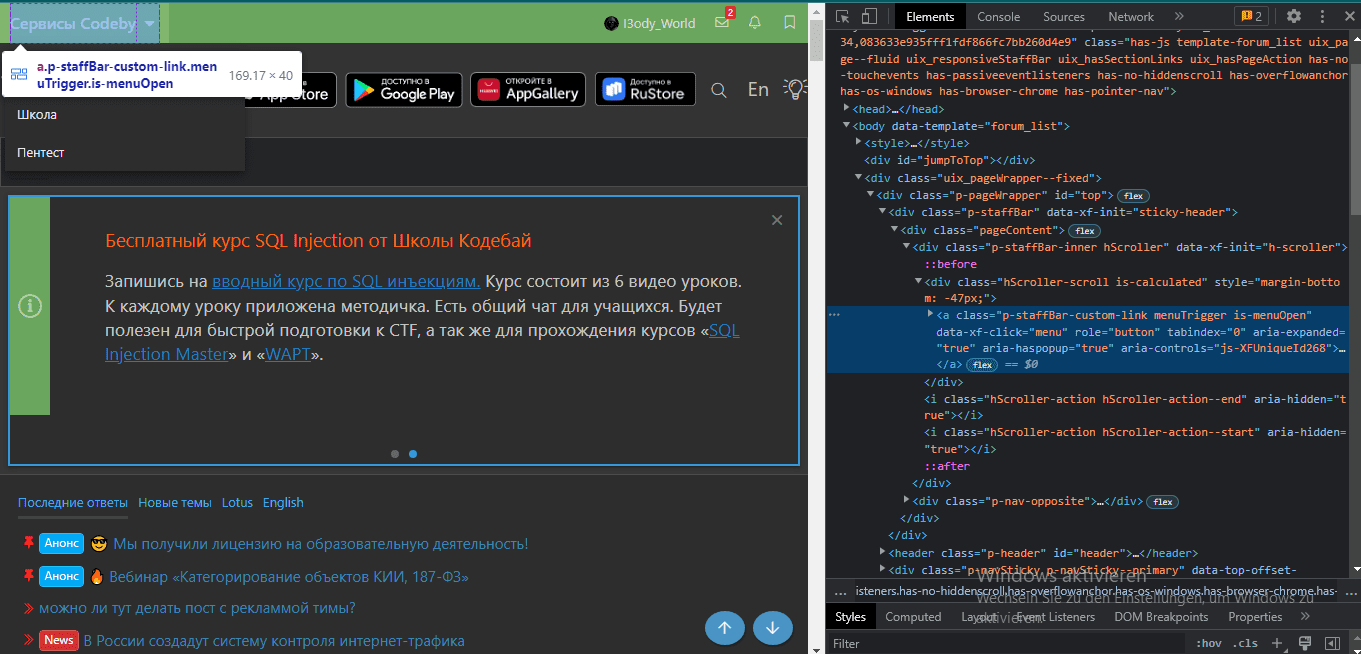The image size is (1361, 654).
Task: Toggle the :hov element state panel
Action: 1209,643
